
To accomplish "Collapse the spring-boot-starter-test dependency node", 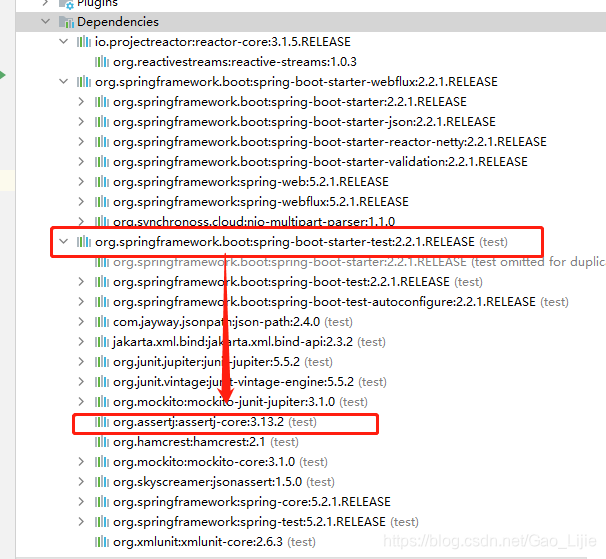I will [64, 242].
